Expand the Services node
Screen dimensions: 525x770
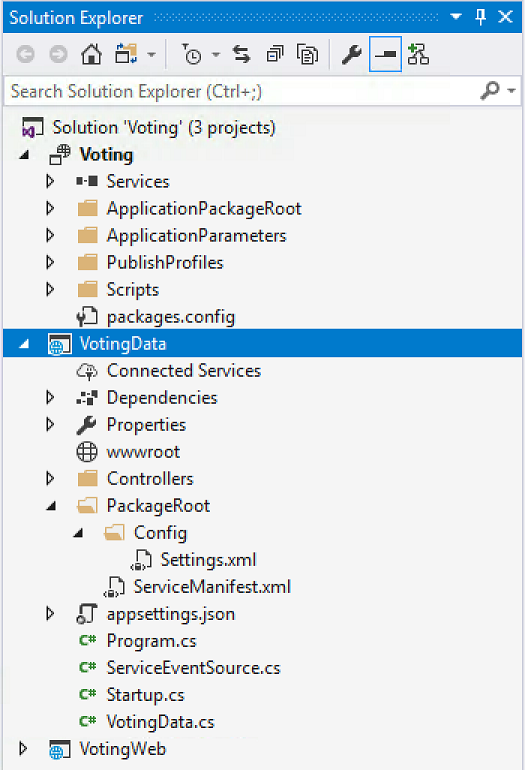coord(50,181)
